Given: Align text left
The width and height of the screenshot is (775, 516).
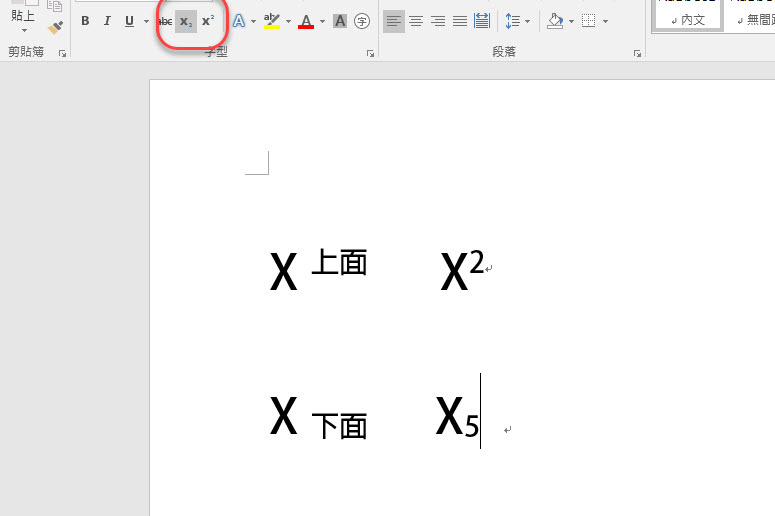Looking at the screenshot, I should pos(394,21).
